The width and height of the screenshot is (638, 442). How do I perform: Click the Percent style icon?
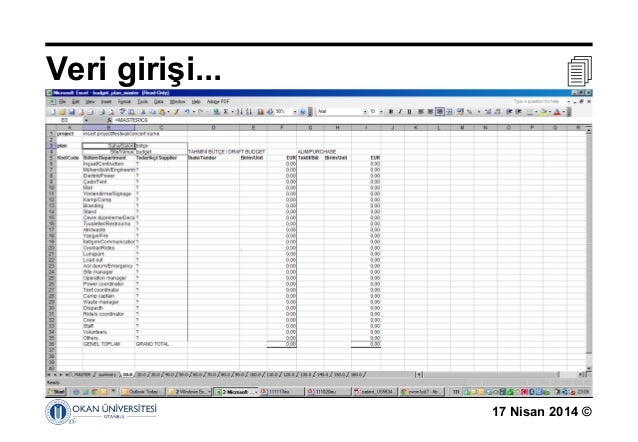[469, 112]
